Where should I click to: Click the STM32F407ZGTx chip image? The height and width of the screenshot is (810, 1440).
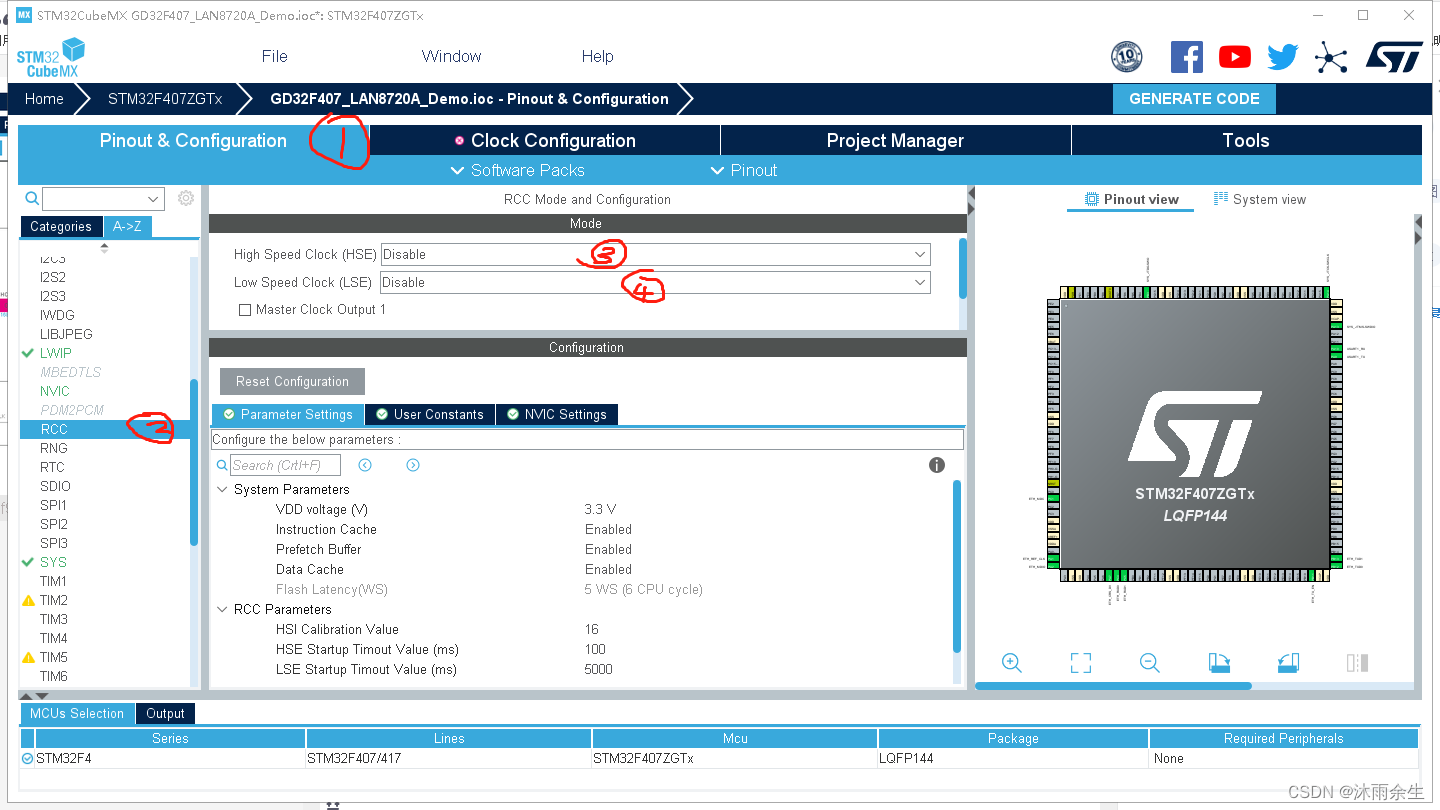tap(1194, 434)
